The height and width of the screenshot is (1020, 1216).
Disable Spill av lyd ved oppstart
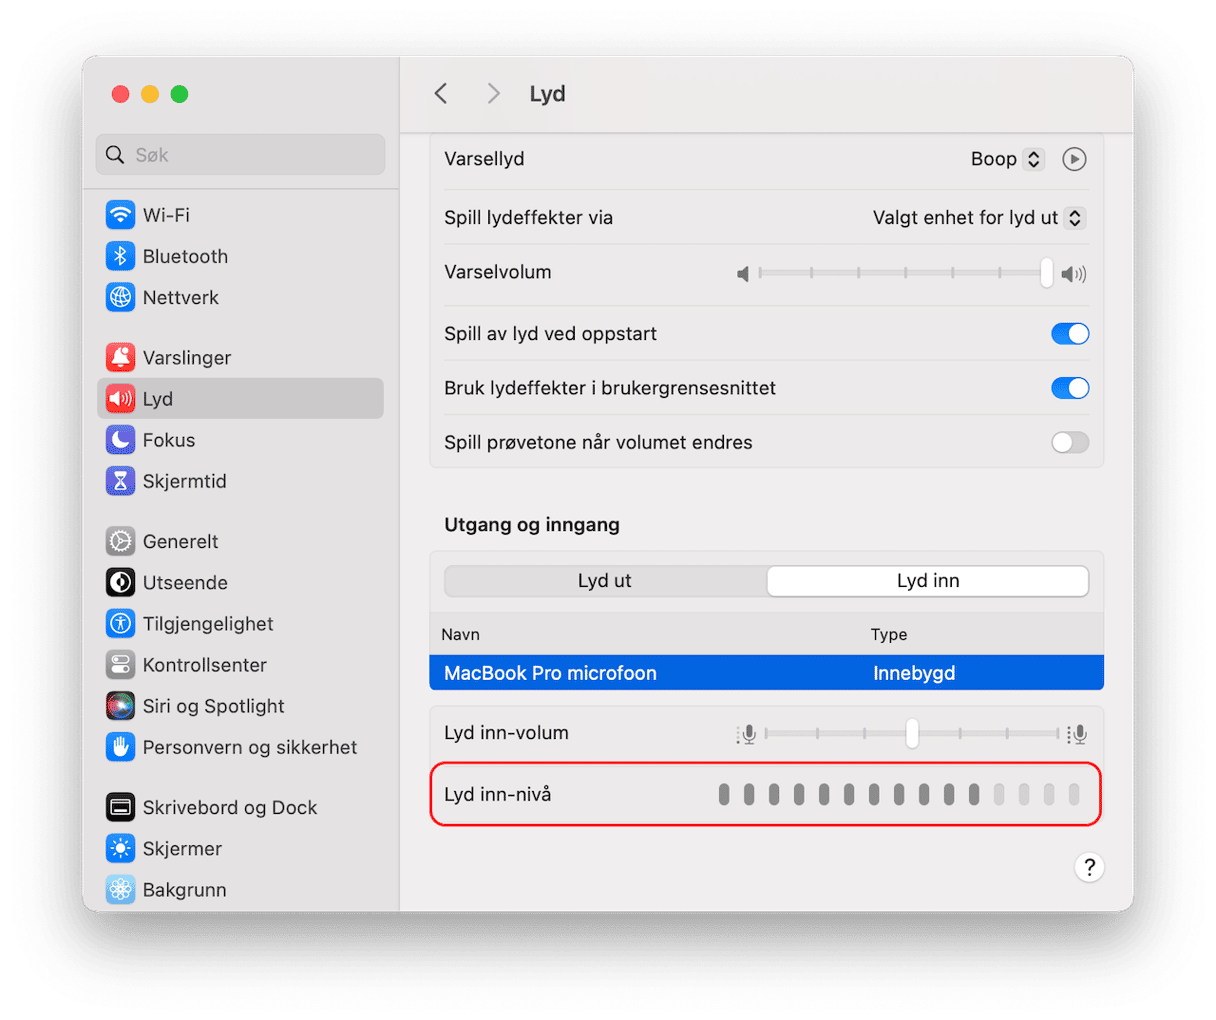click(1069, 334)
